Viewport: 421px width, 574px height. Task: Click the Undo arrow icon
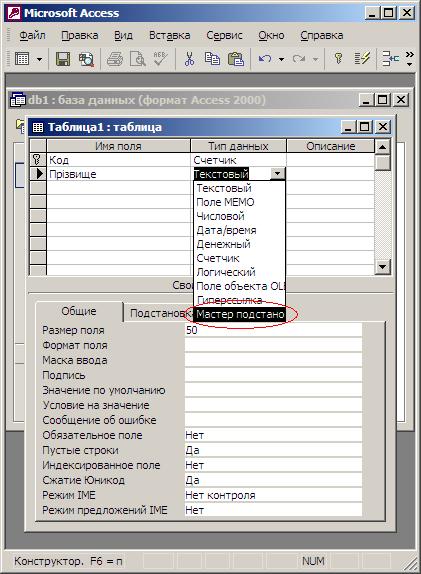(x=265, y=59)
